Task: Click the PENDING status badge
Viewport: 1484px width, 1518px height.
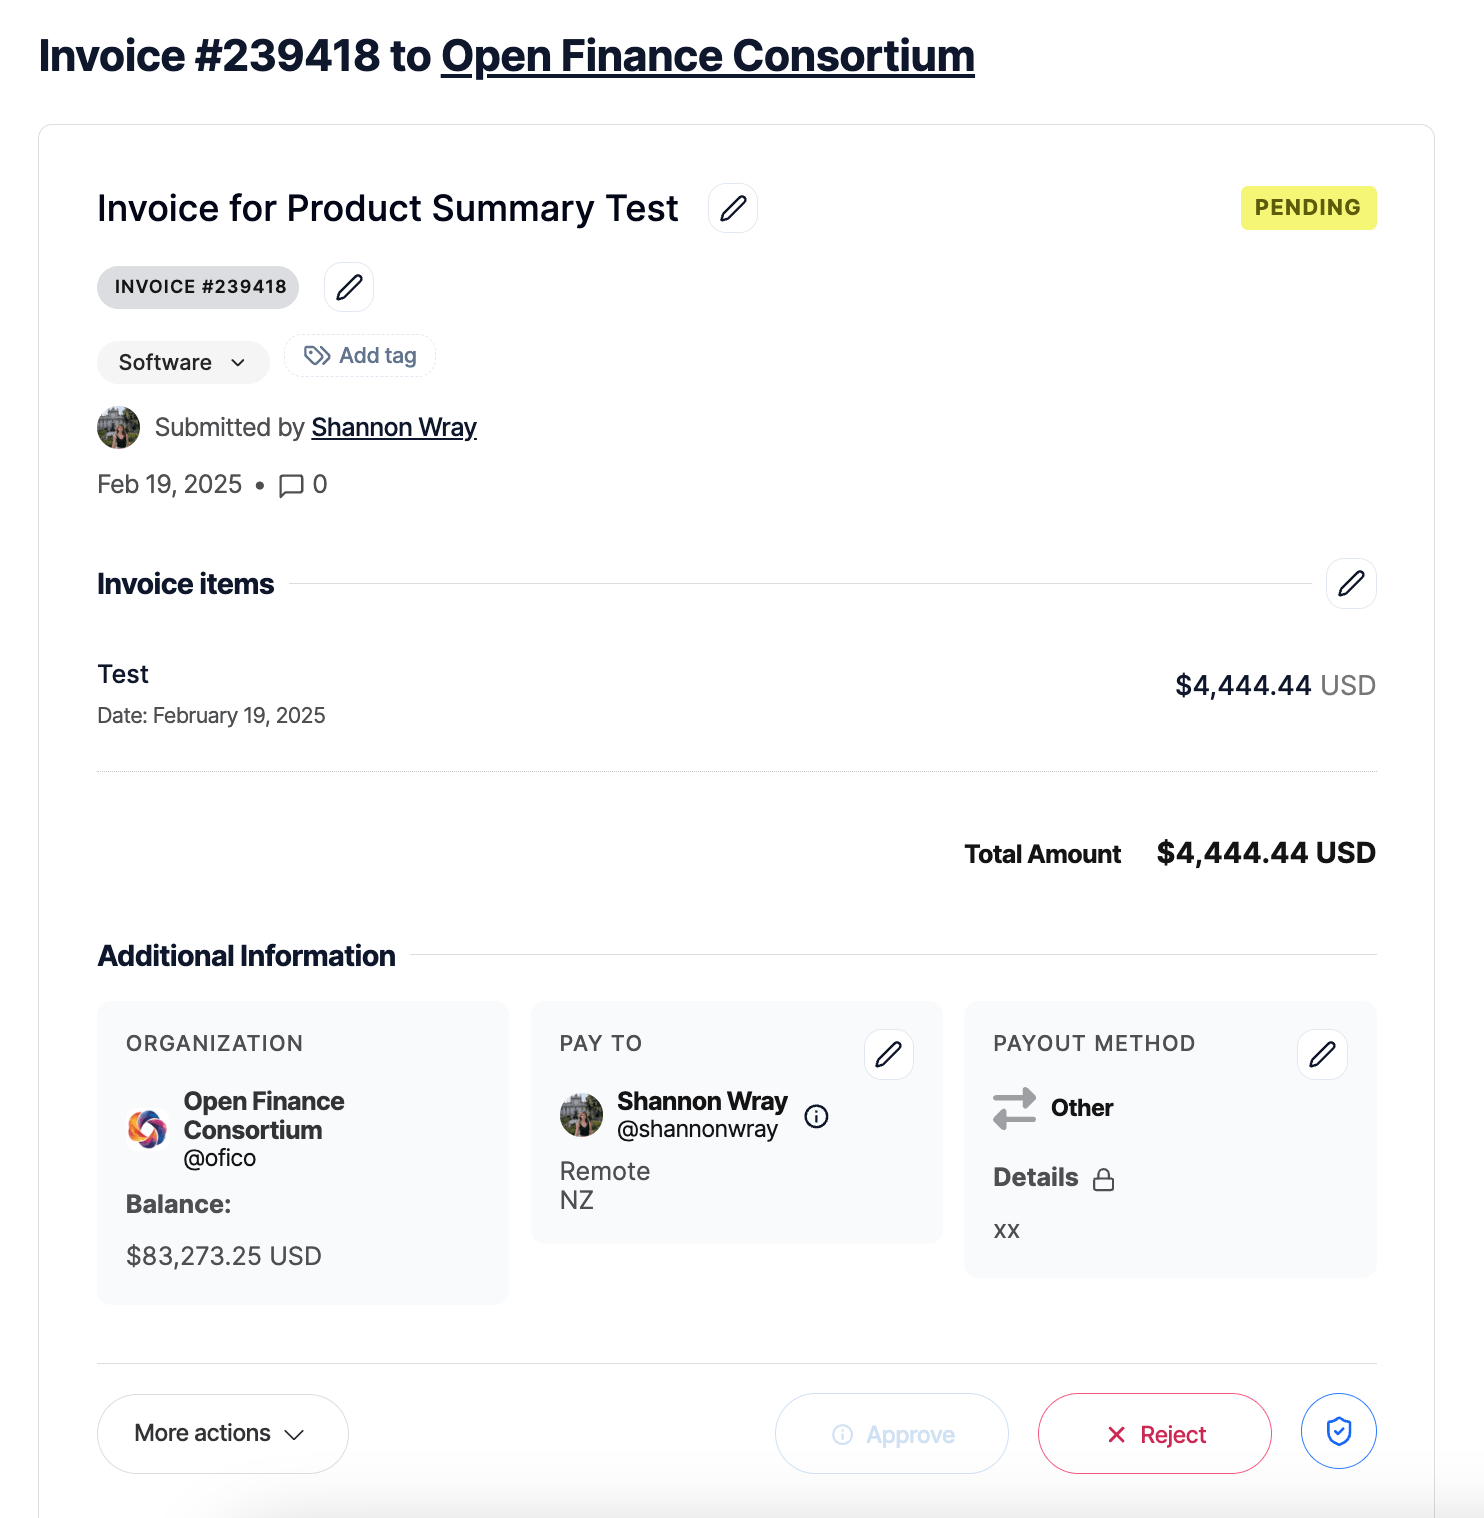Action: point(1307,208)
